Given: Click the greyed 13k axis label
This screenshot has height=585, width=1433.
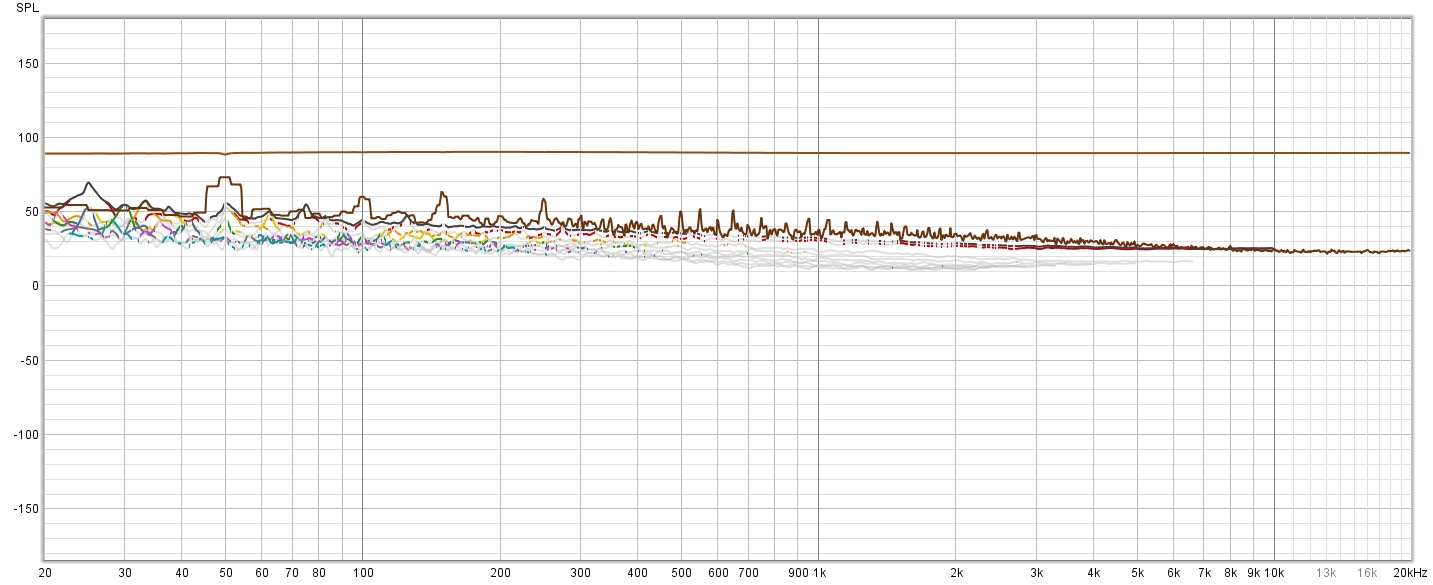Looking at the screenshot, I should click(x=1326, y=573).
